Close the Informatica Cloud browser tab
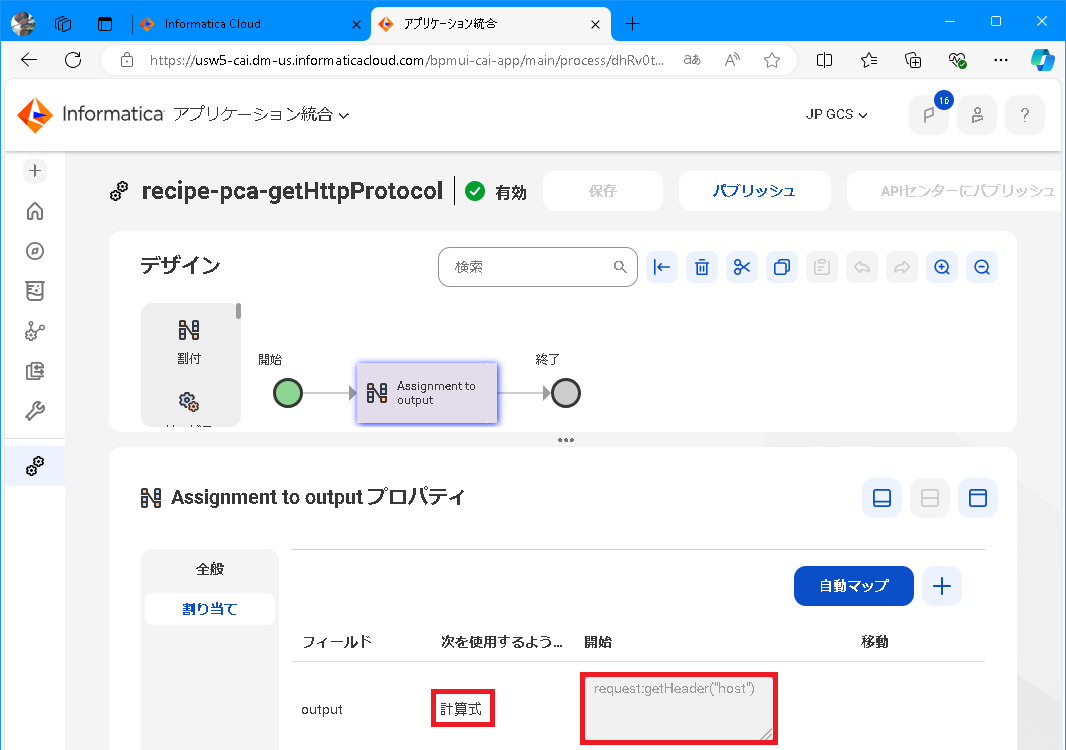 [x=356, y=24]
